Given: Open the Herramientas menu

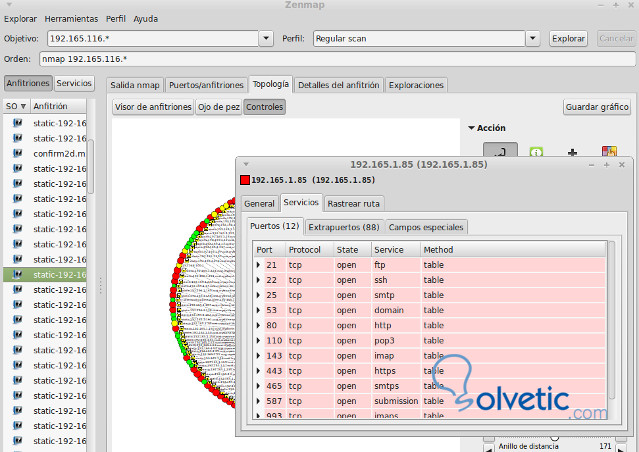Looking at the screenshot, I should click(x=71, y=19).
